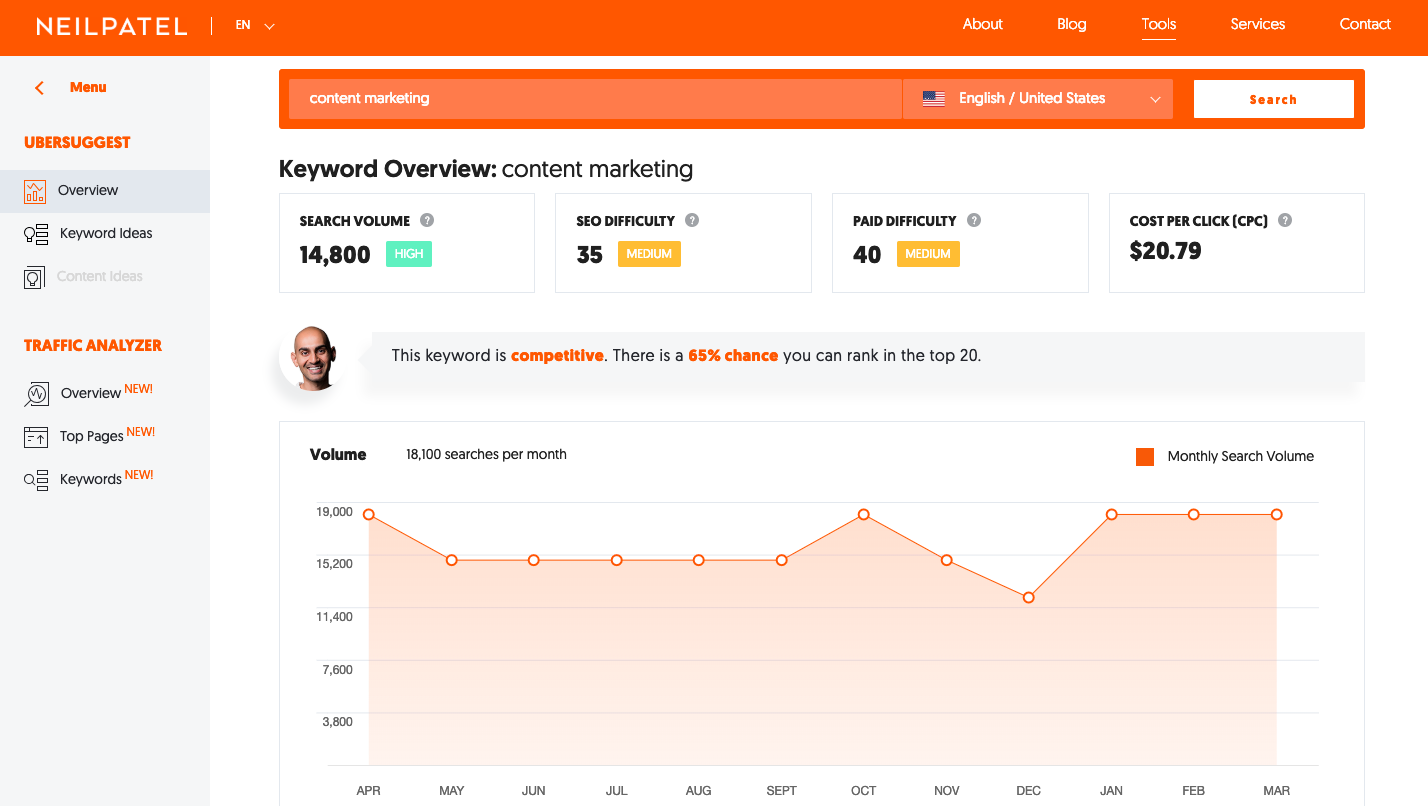The height and width of the screenshot is (806, 1428).
Task: Click the TRAFFIC ANALYZER section heading
Action: (93, 346)
